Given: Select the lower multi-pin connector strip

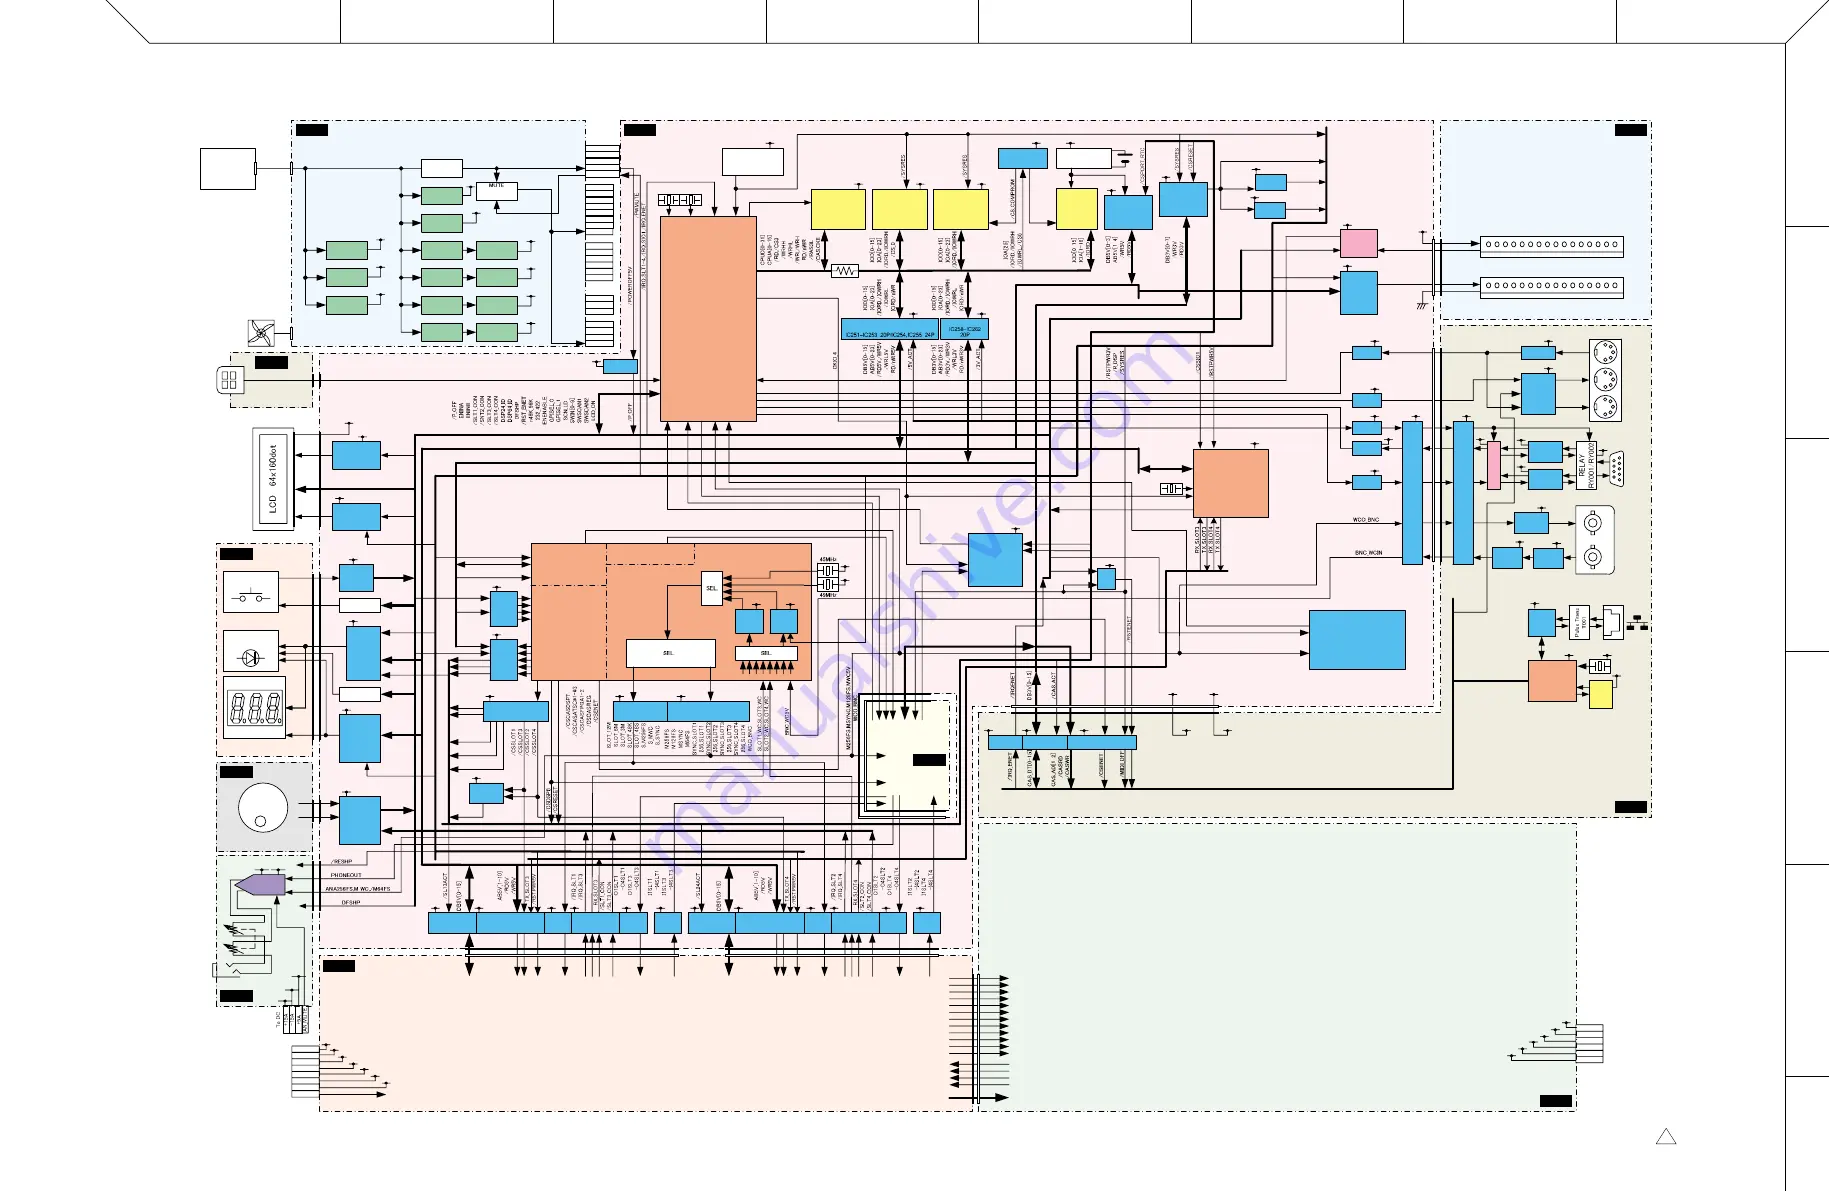Looking at the screenshot, I should [x=1551, y=287].
